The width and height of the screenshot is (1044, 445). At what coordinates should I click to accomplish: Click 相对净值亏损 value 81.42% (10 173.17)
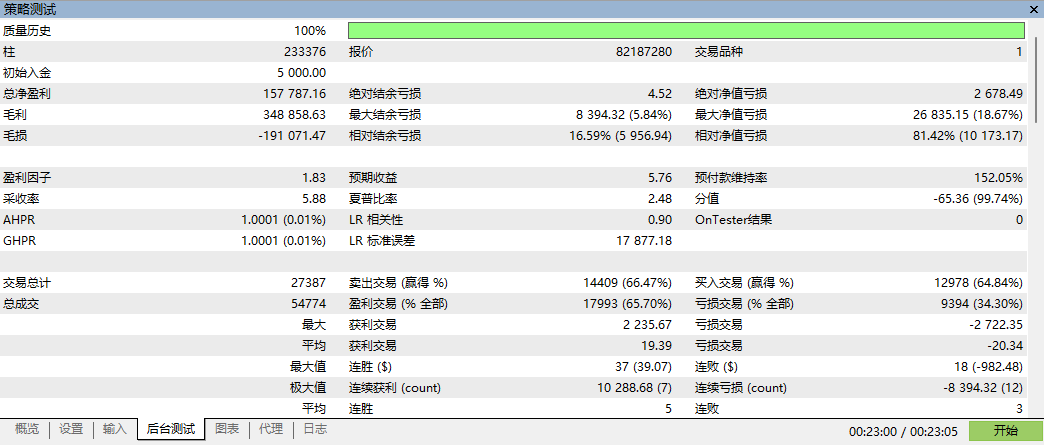coord(969,136)
